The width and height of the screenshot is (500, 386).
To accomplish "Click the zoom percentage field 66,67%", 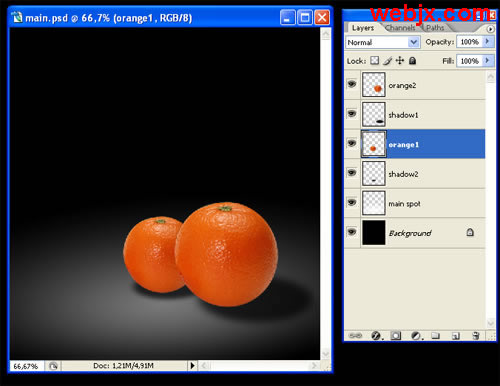I will pos(26,366).
